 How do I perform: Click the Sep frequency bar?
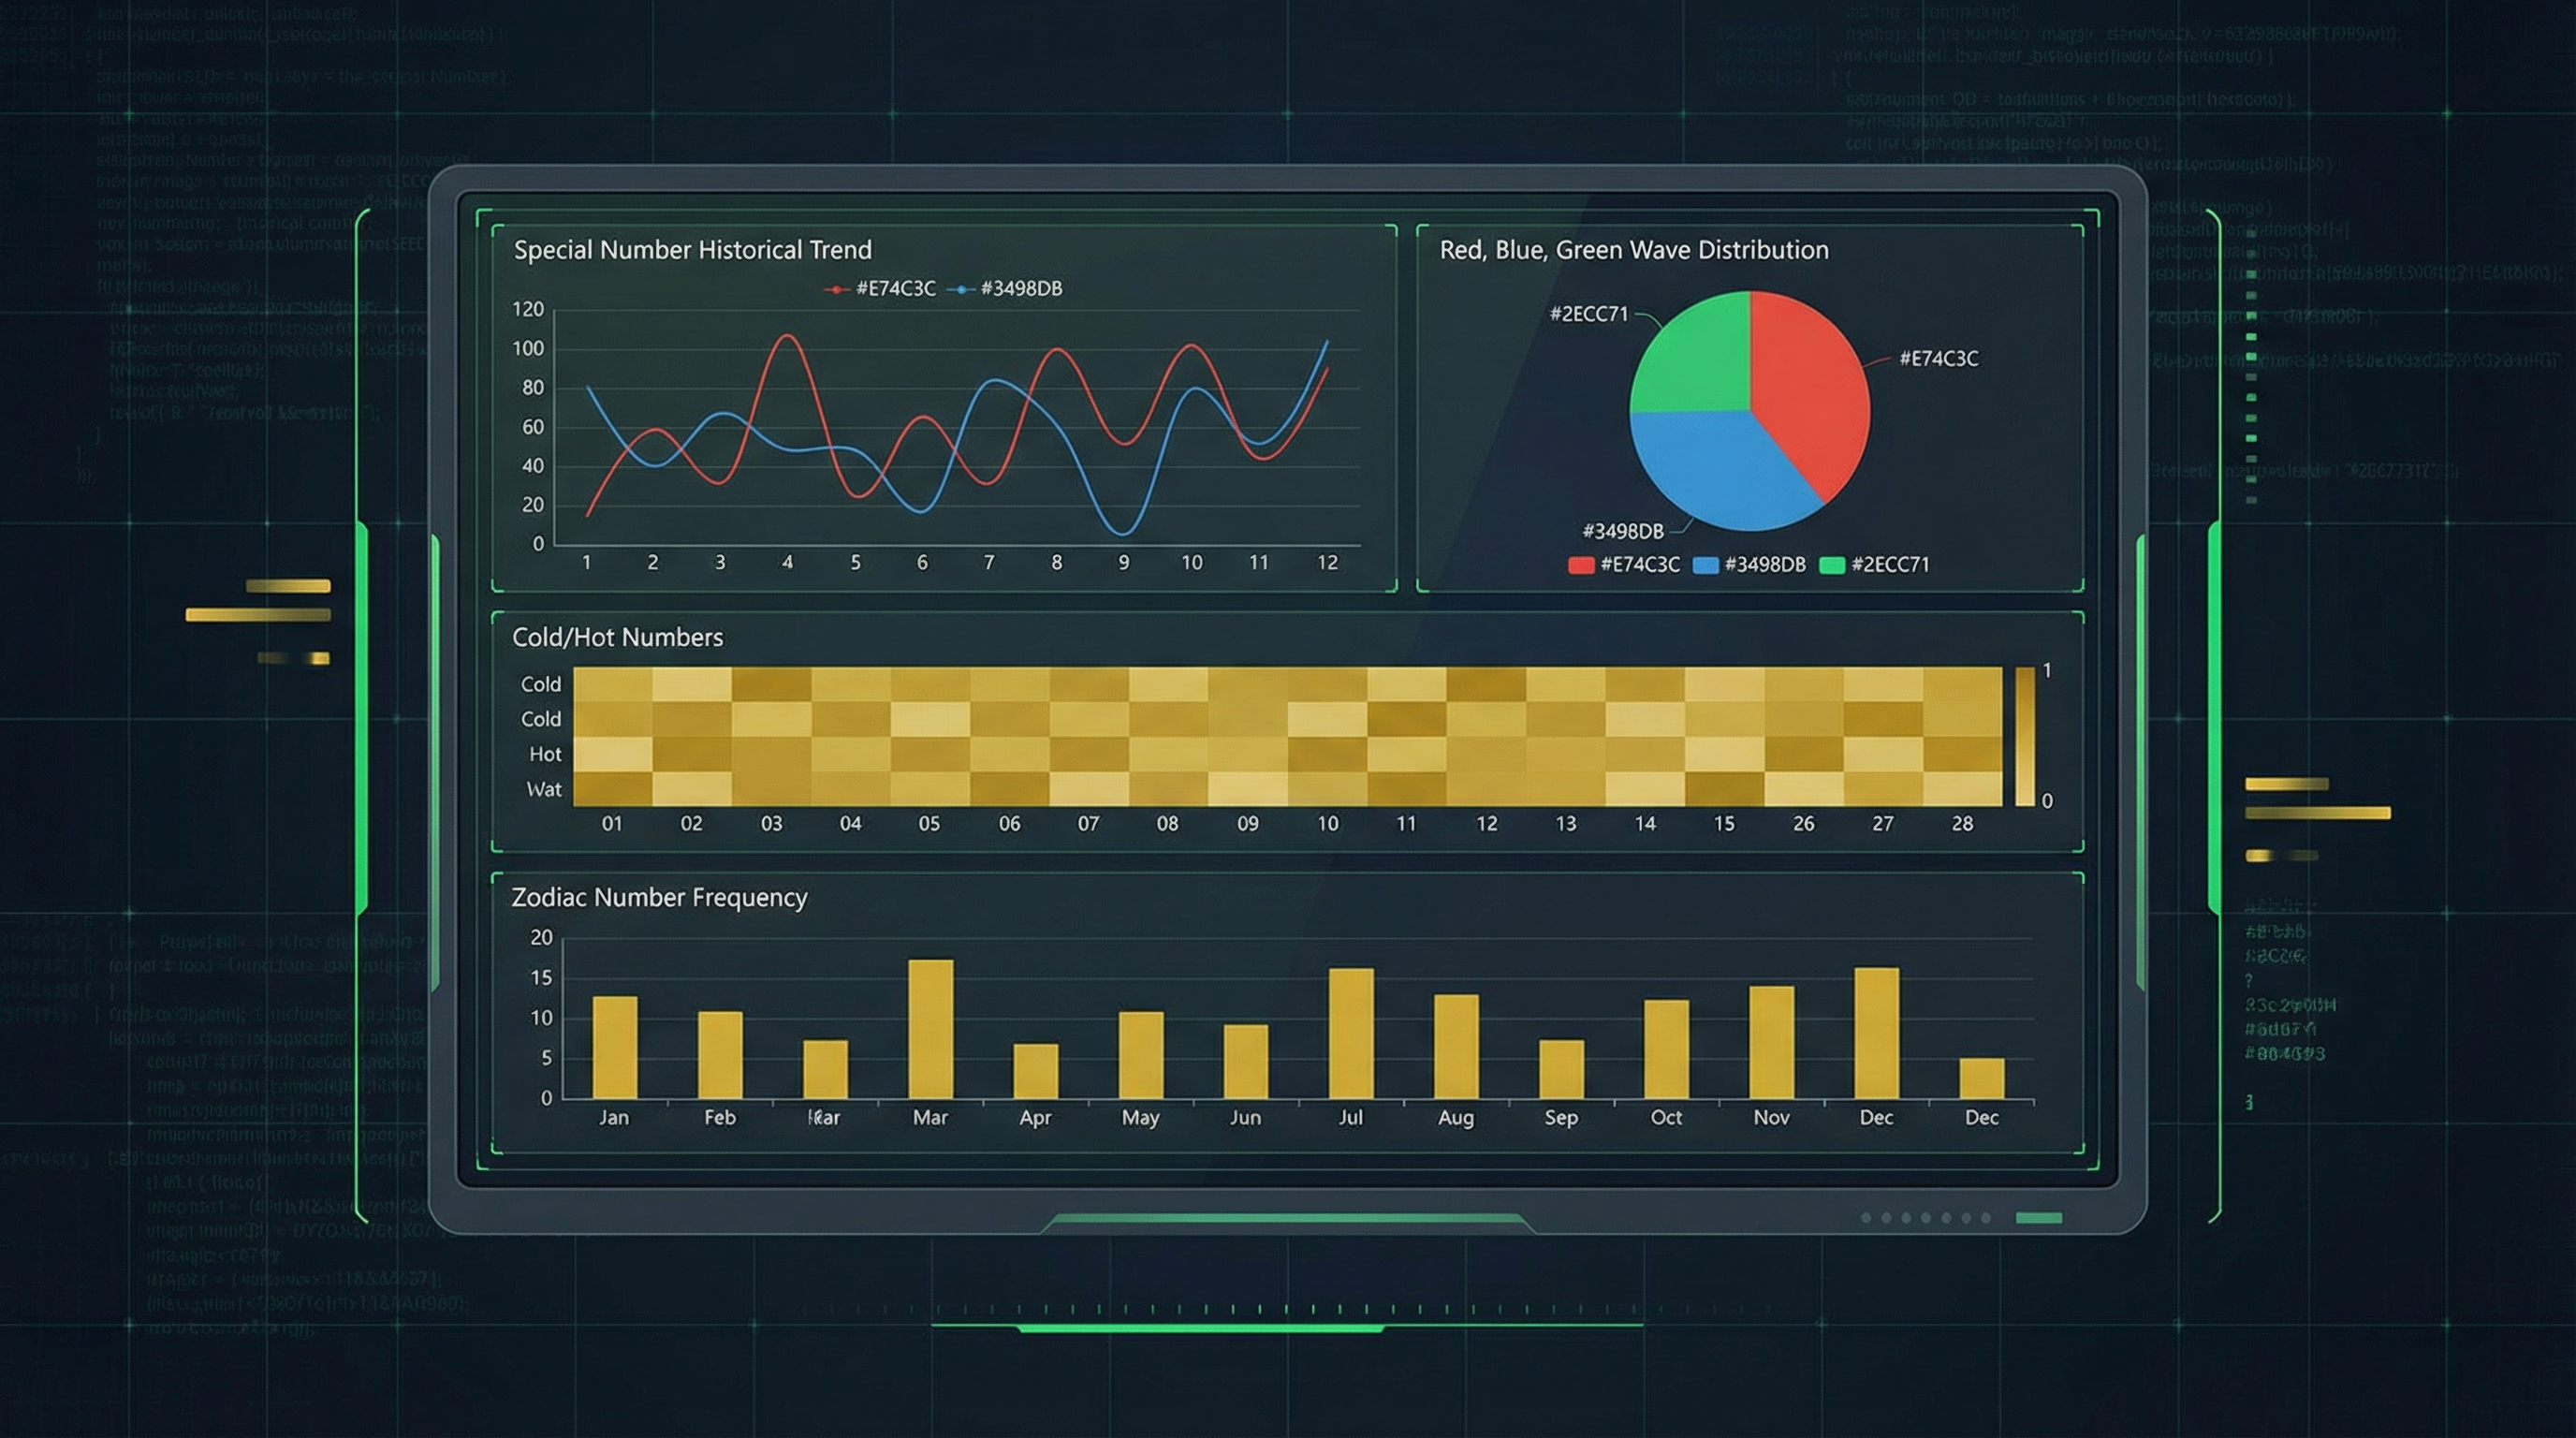[1561, 1069]
